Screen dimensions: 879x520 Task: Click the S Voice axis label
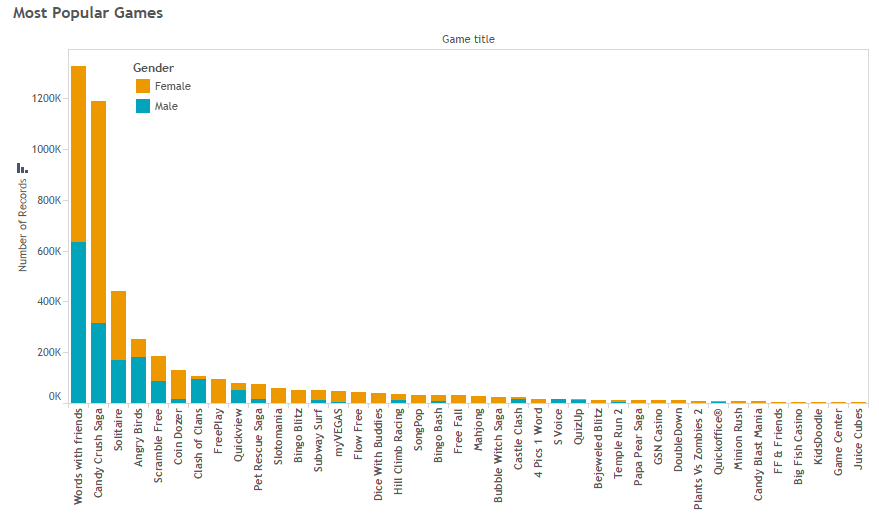pyautogui.click(x=558, y=427)
